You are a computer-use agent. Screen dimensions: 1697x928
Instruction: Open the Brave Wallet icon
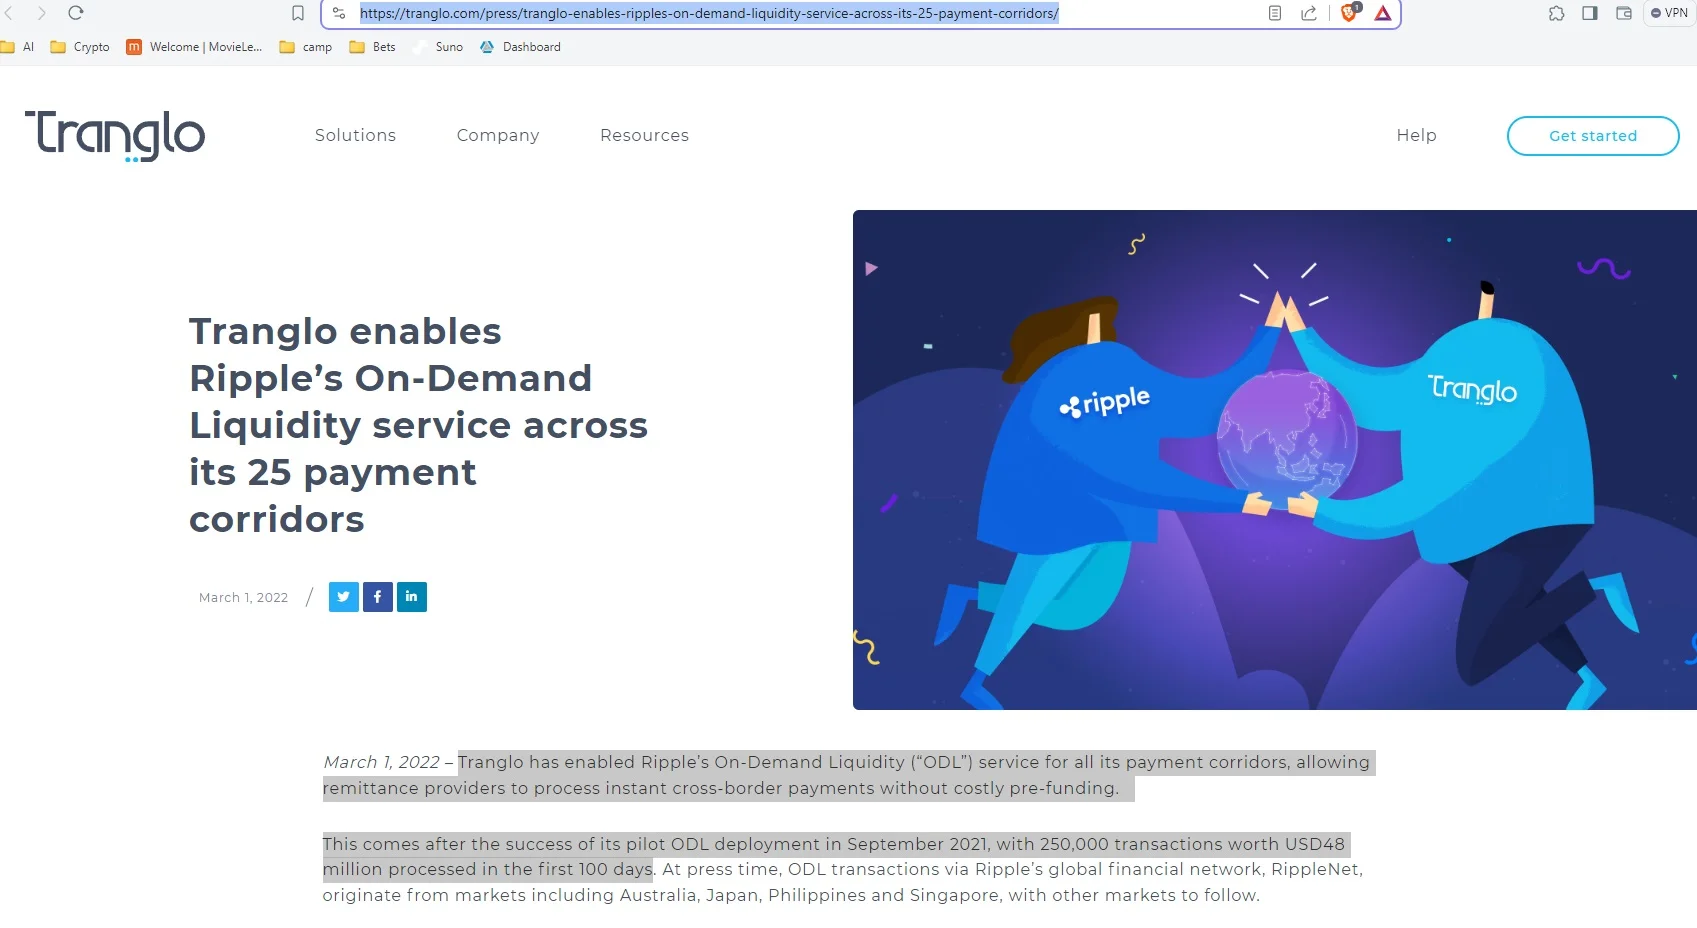1624,13
